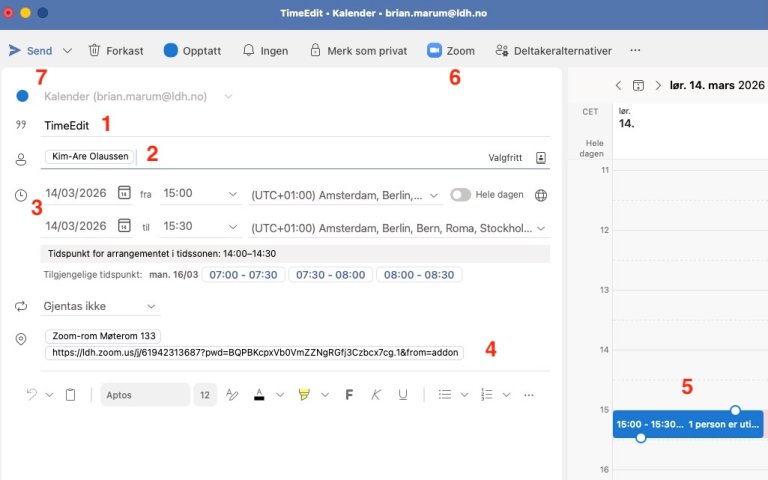Open numbered list style arrow
This screenshot has height=480, width=768.
506,395
